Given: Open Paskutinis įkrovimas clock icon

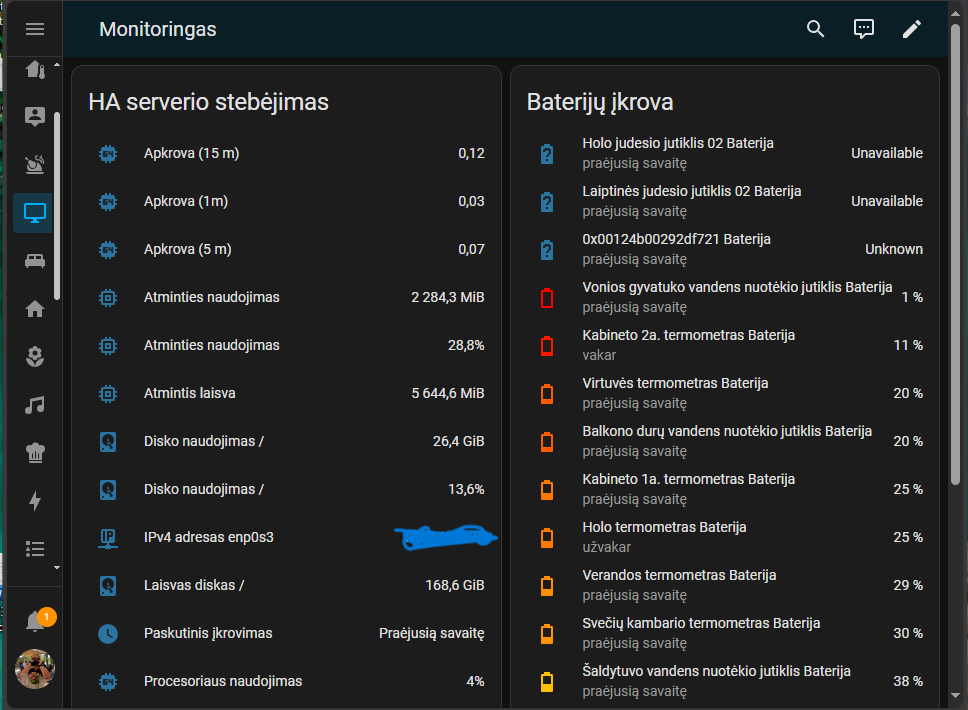Looking at the screenshot, I should 108,633.
